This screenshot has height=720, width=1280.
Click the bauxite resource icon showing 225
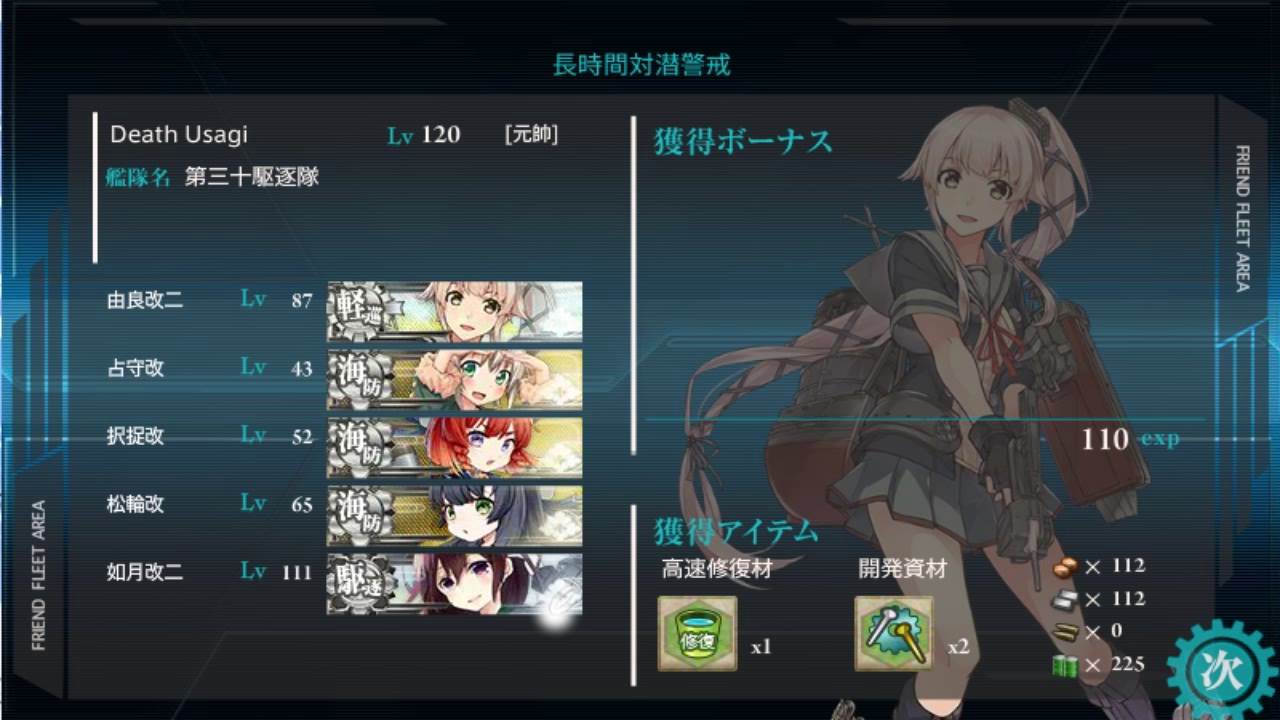click(x=1066, y=665)
